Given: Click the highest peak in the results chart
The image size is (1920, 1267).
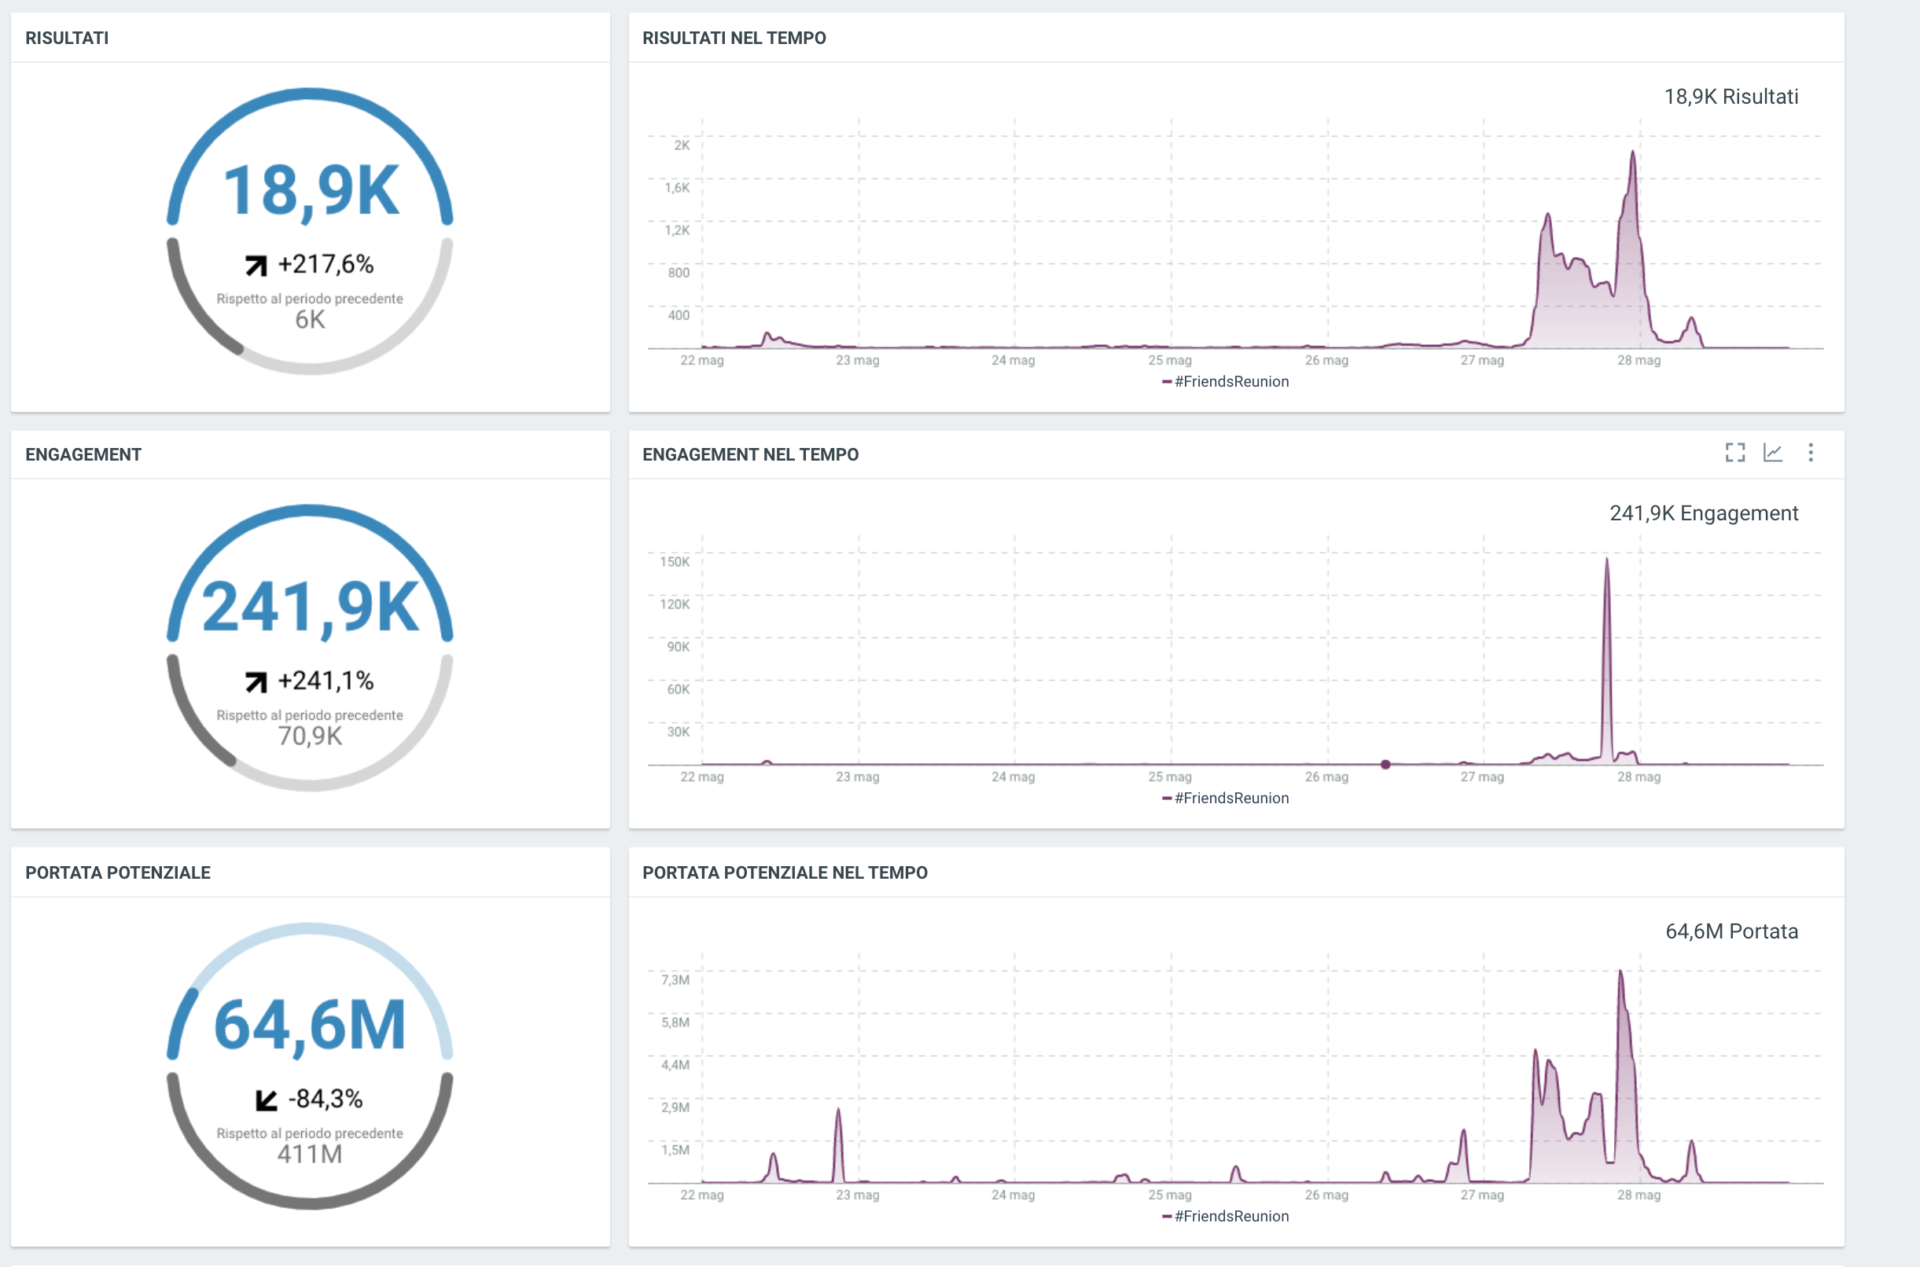Looking at the screenshot, I should [x=1633, y=153].
